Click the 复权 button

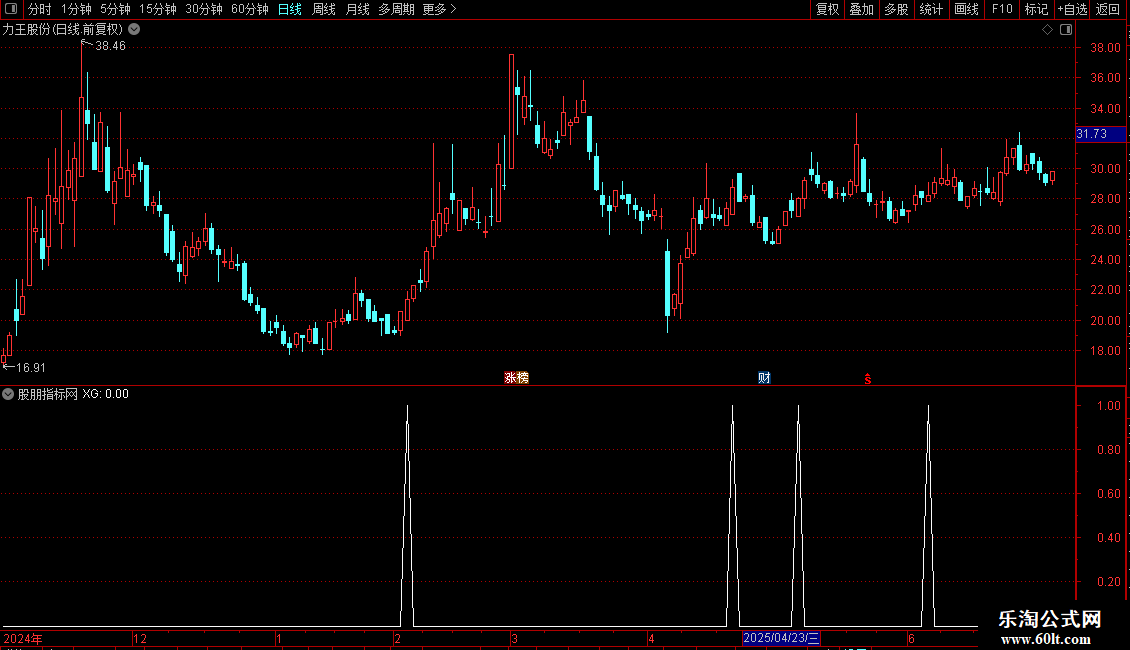[827, 9]
